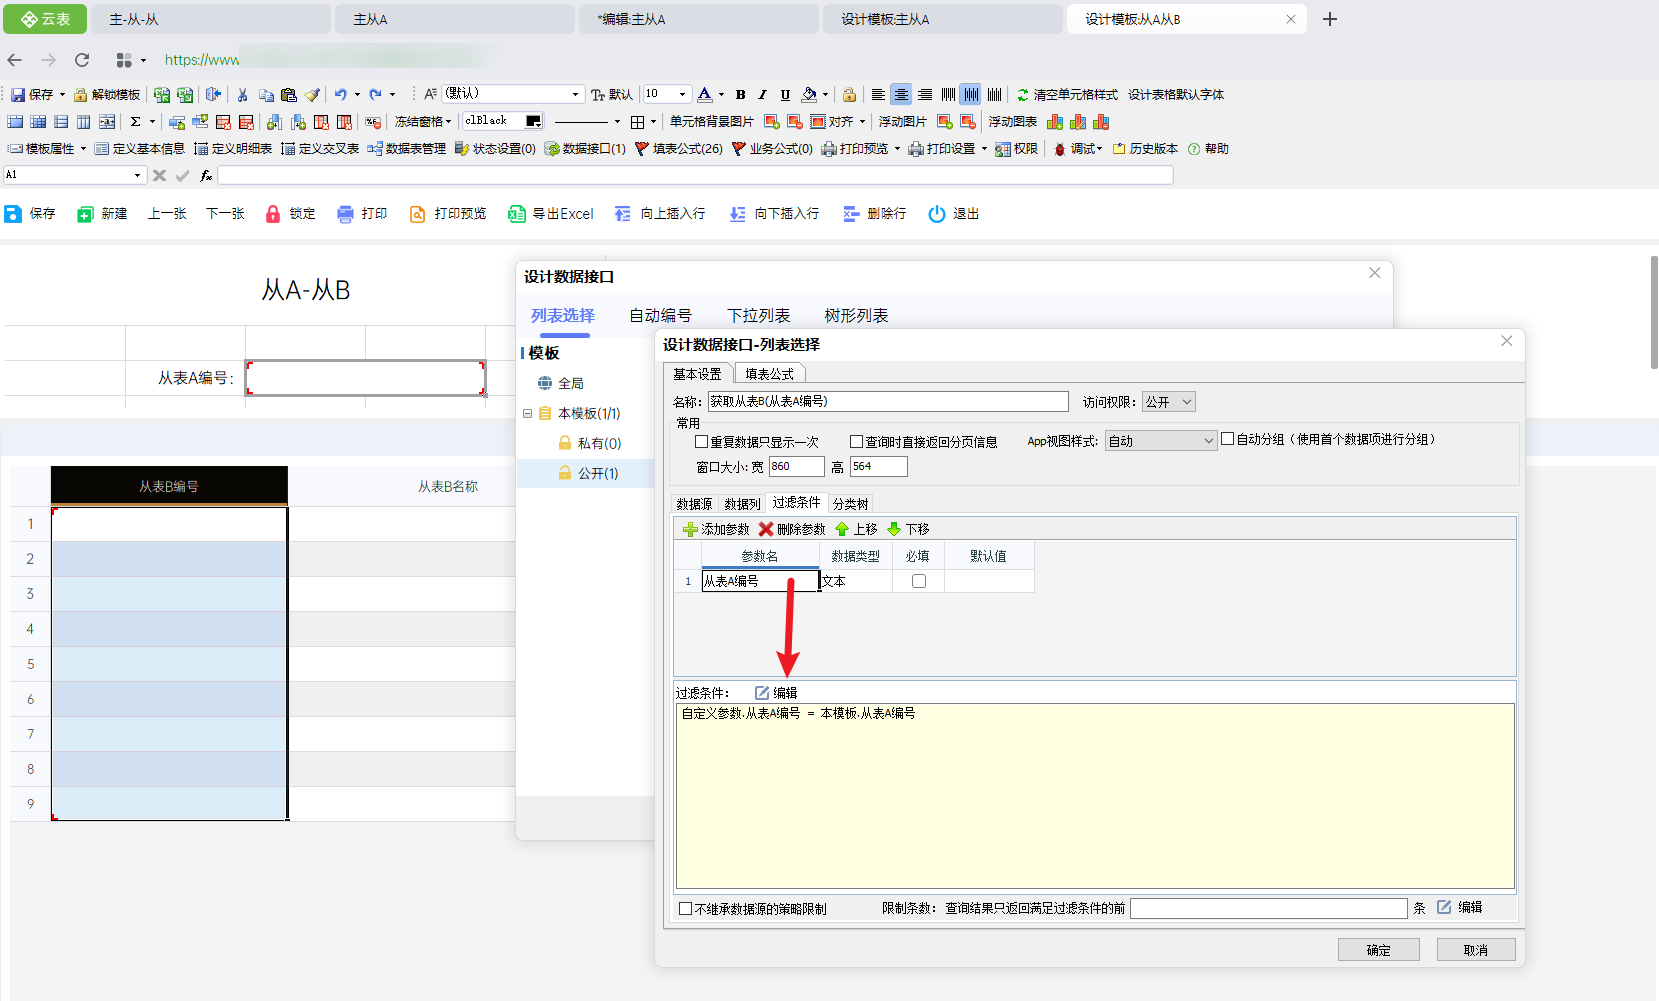Screen dimensions: 1659x1001
Task: Toggle the auto grouping checkbox
Action: click(x=1227, y=439)
